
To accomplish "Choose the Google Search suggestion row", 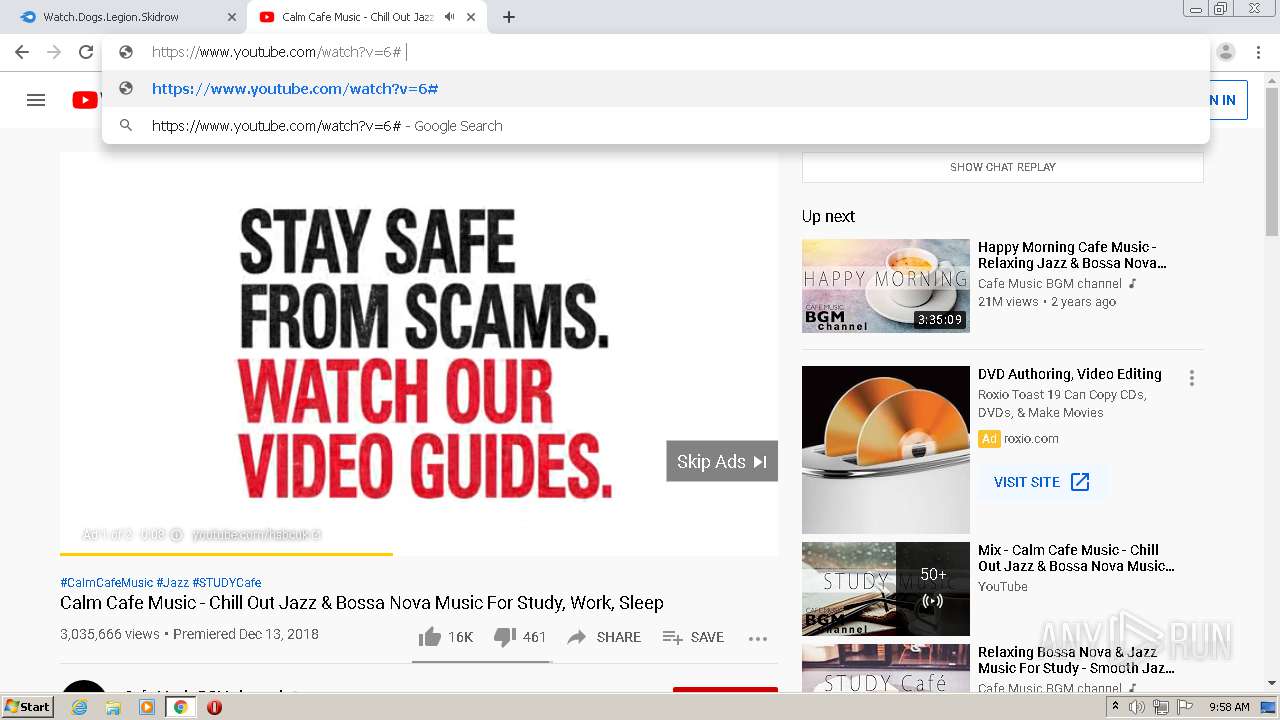I will [655, 126].
